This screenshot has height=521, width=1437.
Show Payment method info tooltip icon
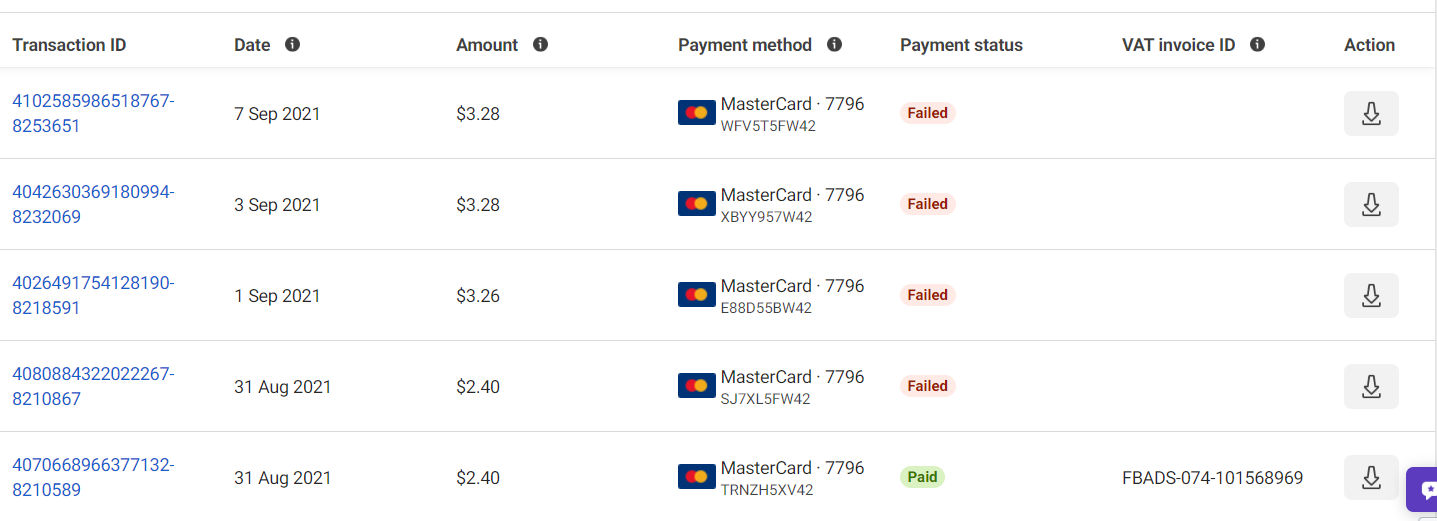(835, 44)
